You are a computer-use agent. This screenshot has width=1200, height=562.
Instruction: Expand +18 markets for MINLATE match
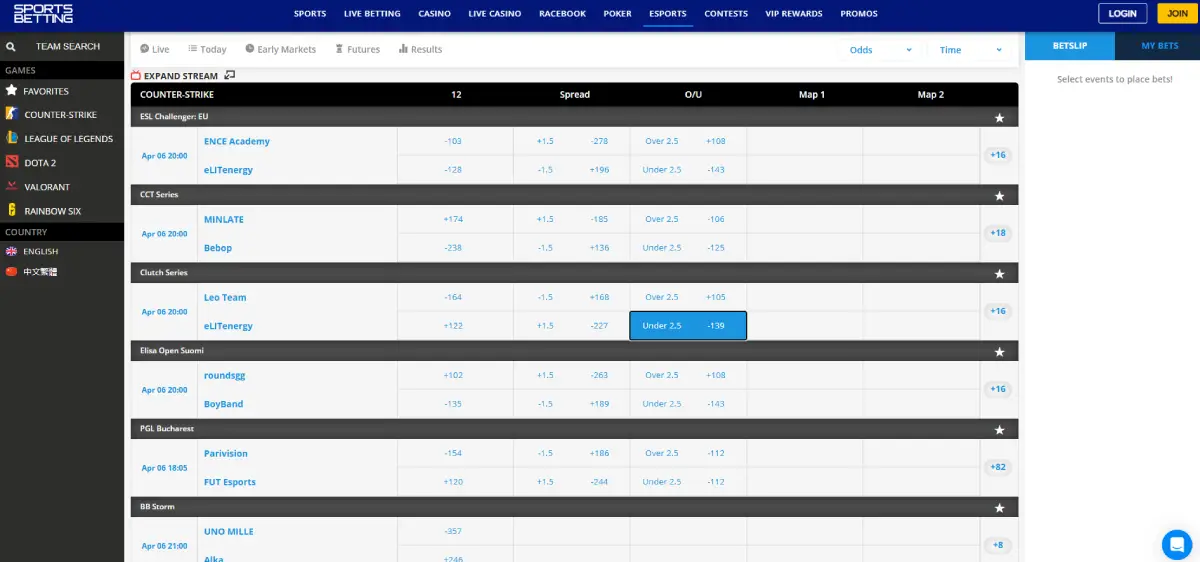click(998, 233)
